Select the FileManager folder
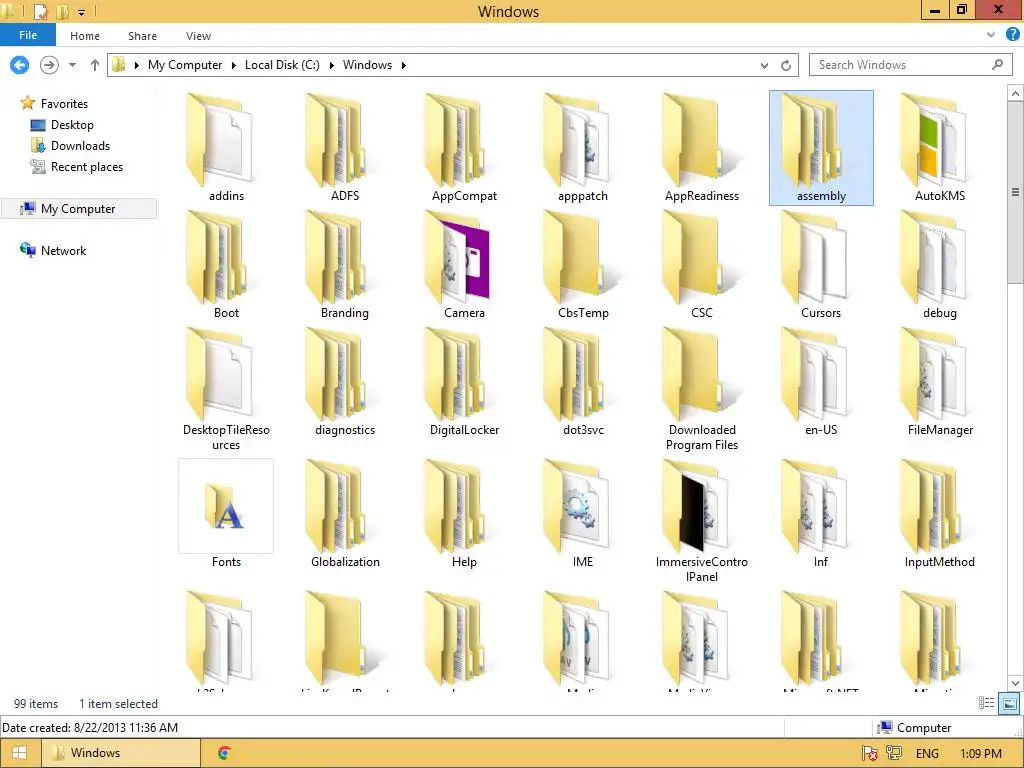Image resolution: width=1024 pixels, height=768 pixels. [x=940, y=382]
